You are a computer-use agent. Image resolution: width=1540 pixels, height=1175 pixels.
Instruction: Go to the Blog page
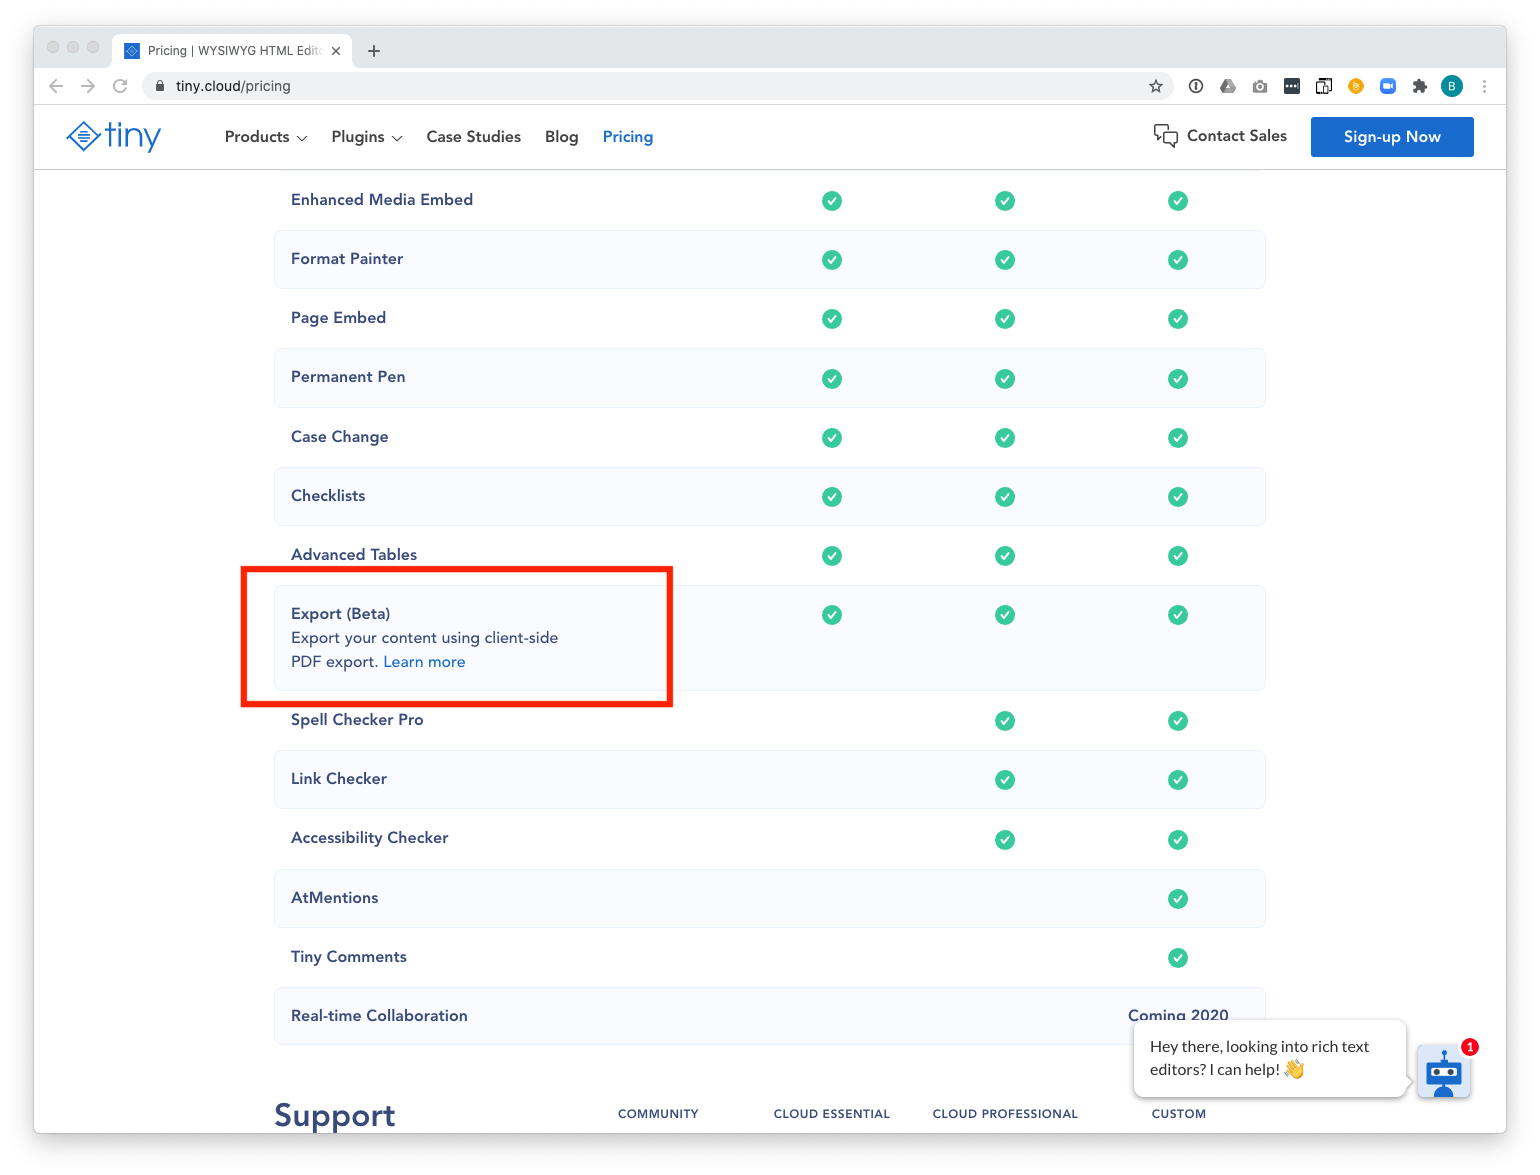(x=562, y=137)
